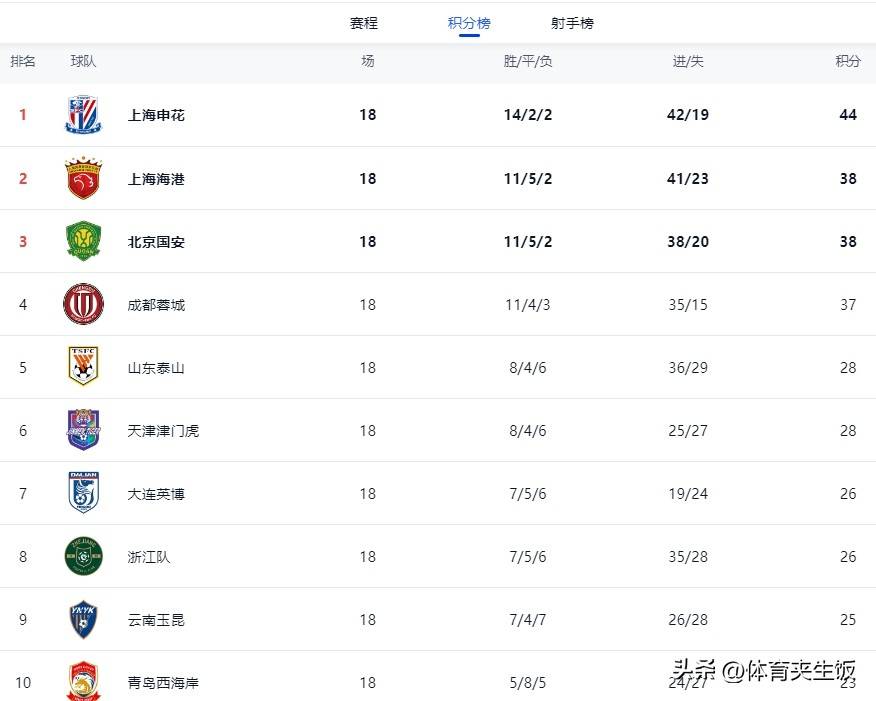Image resolution: width=876 pixels, height=701 pixels.
Task: Click the Zhejiang FC team crest
Action: tap(83, 557)
